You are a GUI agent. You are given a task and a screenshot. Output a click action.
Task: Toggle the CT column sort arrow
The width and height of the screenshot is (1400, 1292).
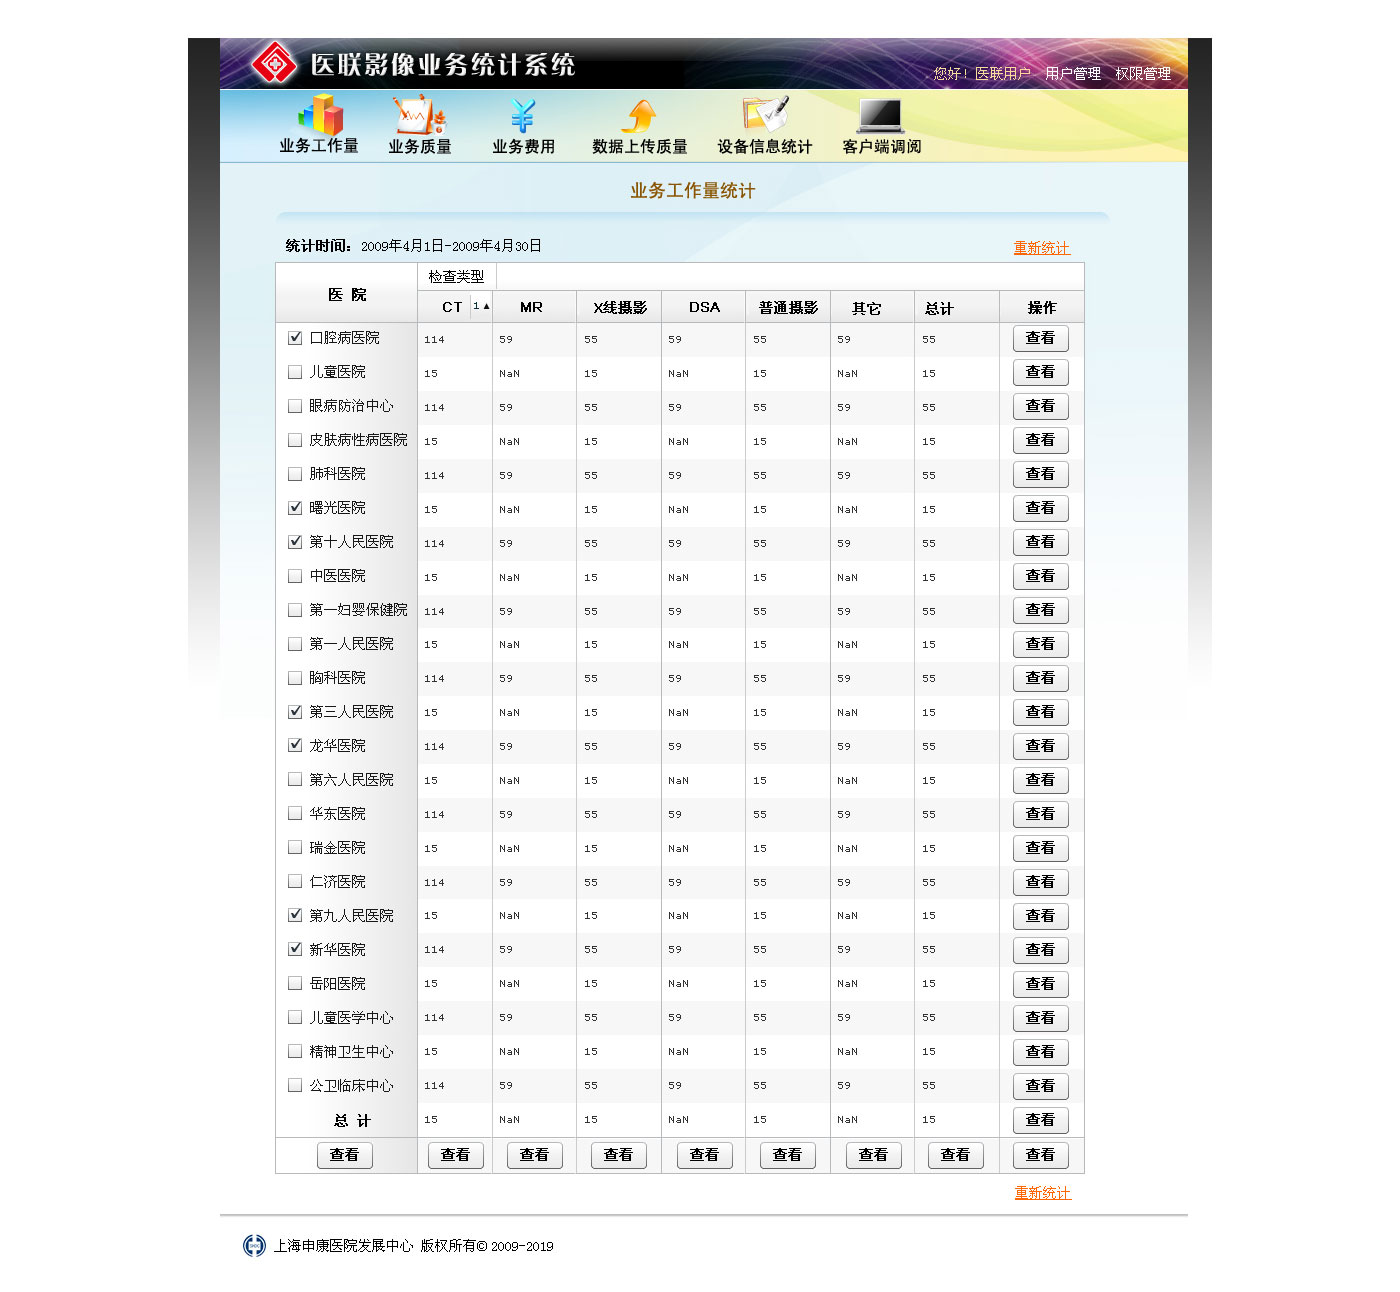pyautogui.click(x=481, y=306)
